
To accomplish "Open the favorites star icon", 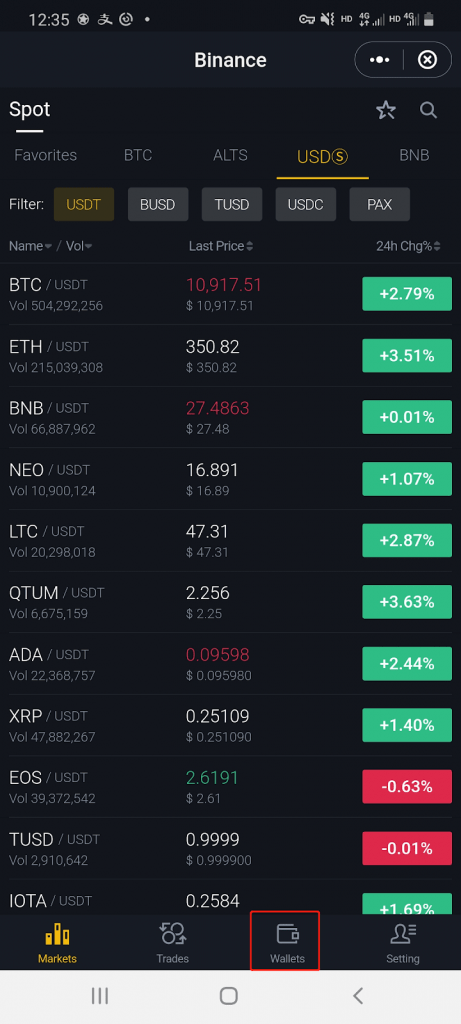I will (x=386, y=110).
